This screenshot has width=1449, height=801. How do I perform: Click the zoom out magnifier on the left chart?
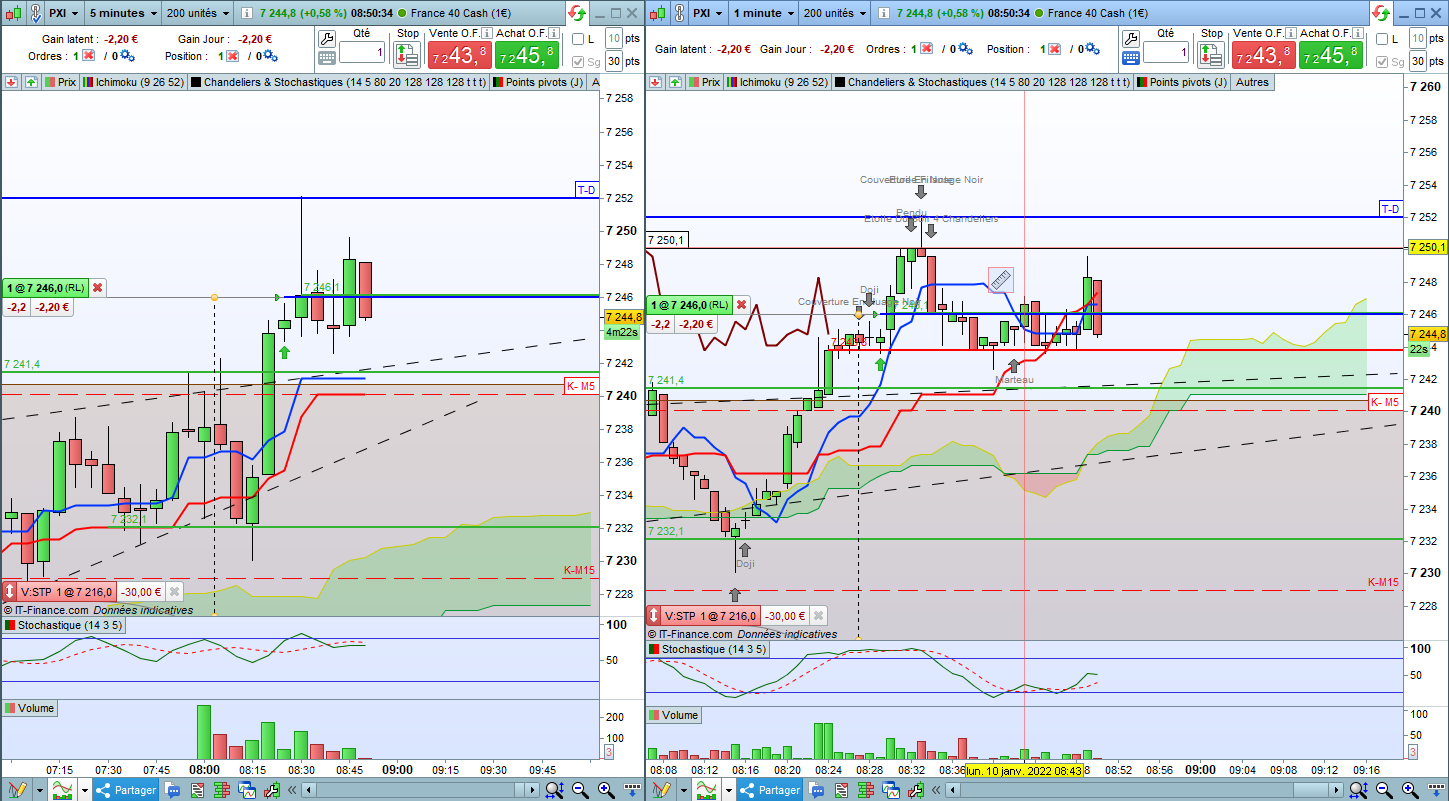pos(580,790)
